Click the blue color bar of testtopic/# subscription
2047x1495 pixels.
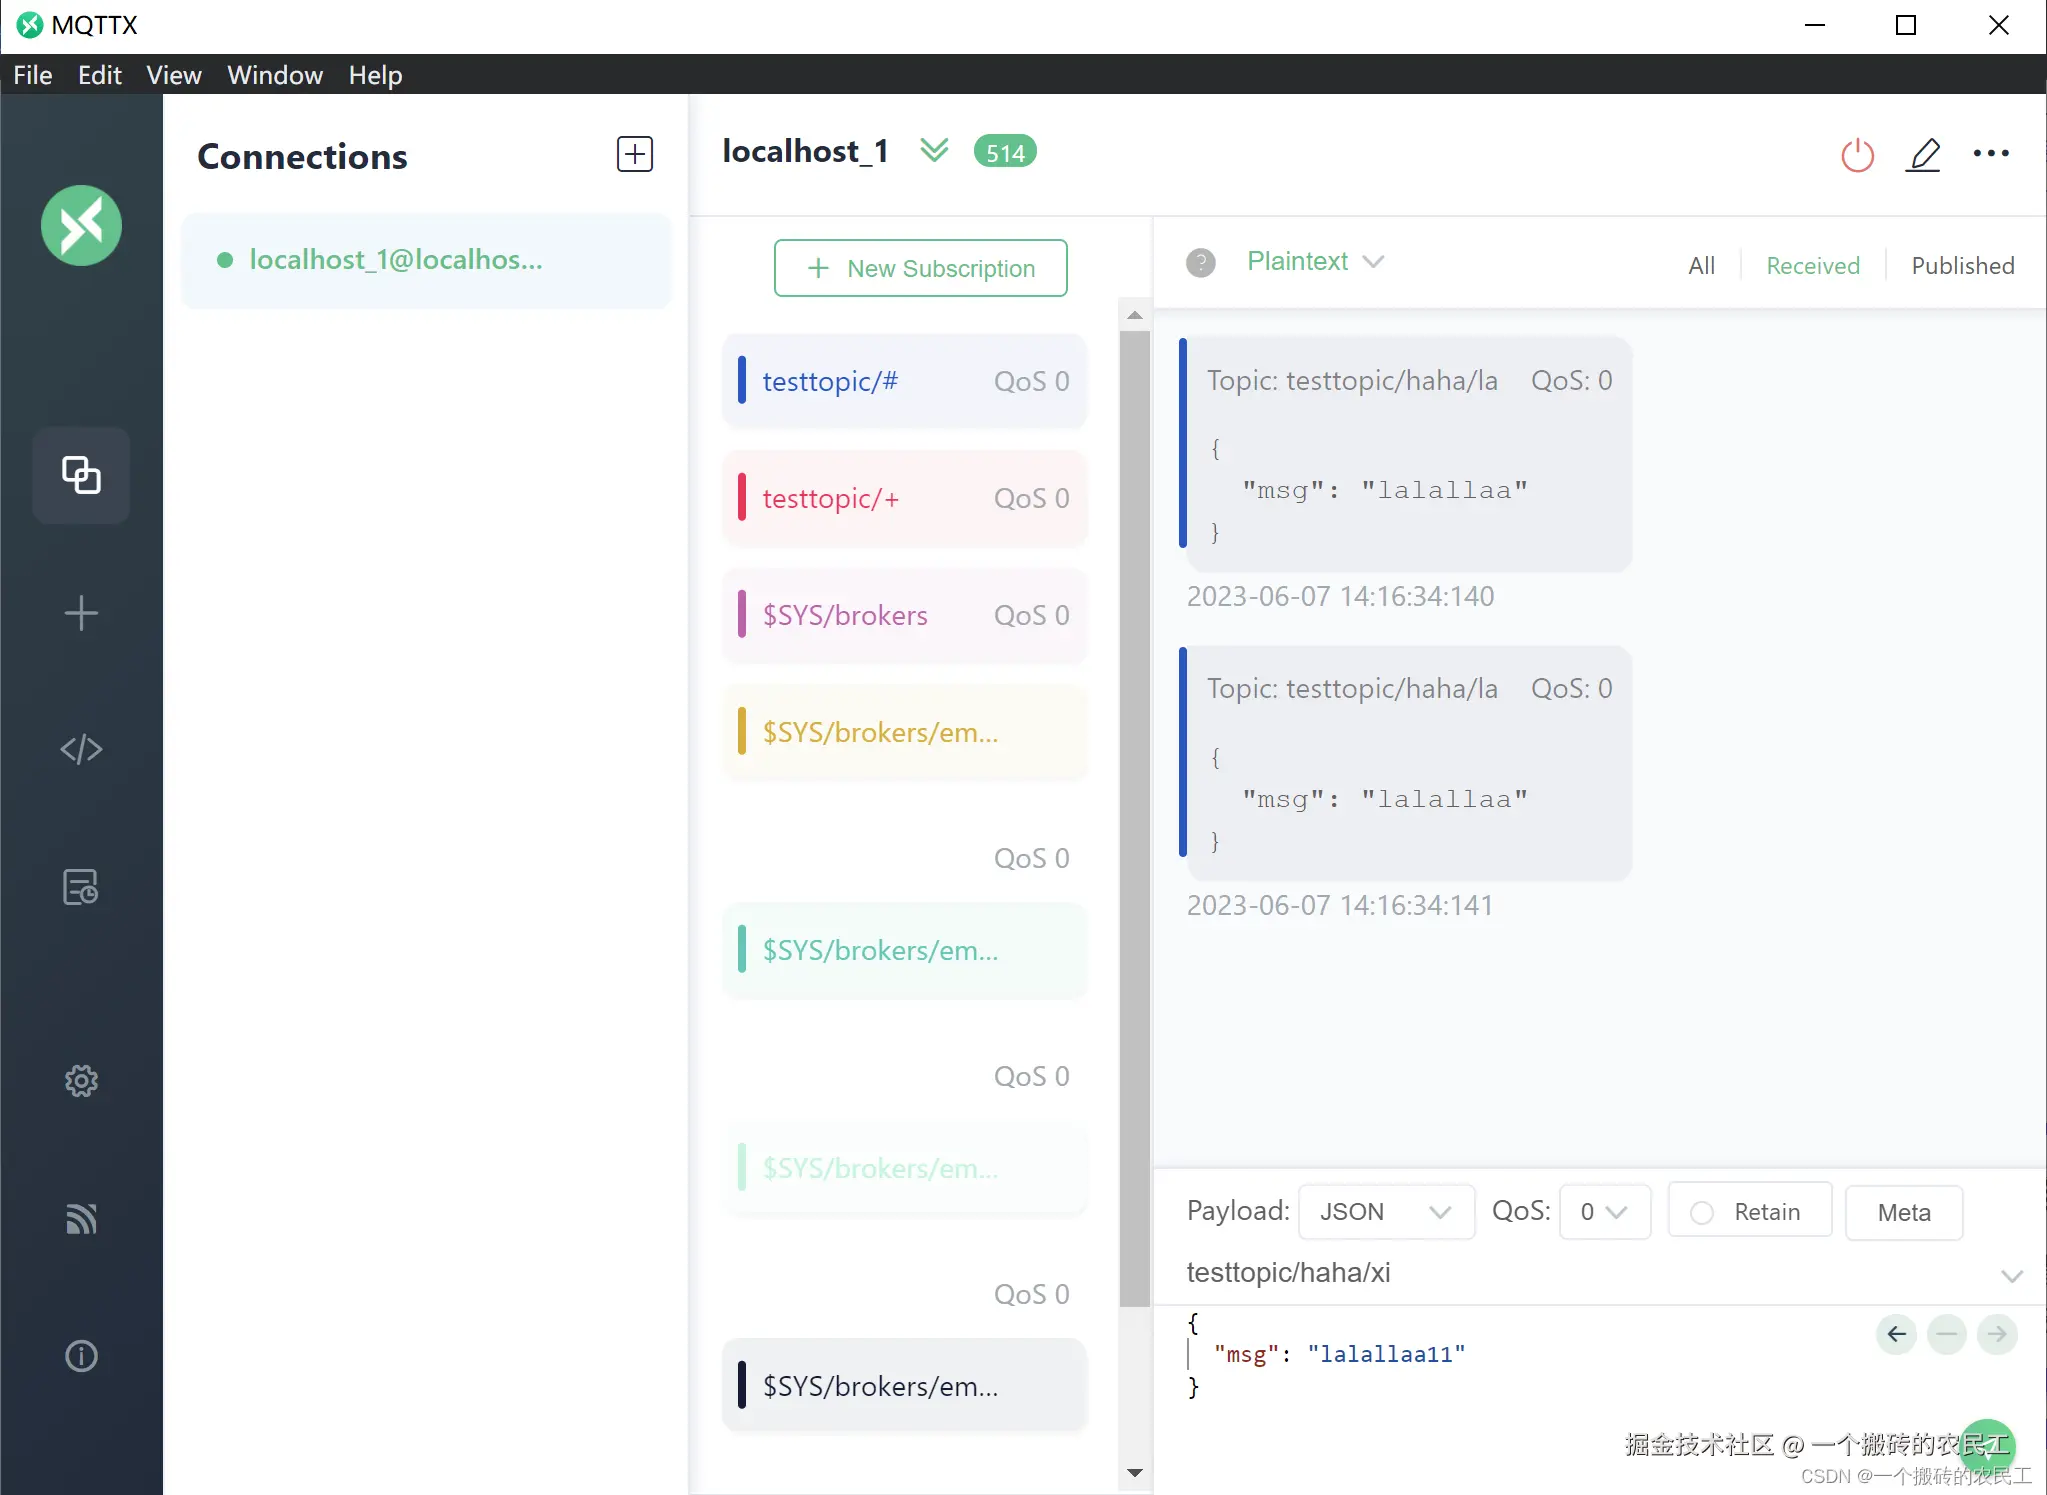coord(742,381)
